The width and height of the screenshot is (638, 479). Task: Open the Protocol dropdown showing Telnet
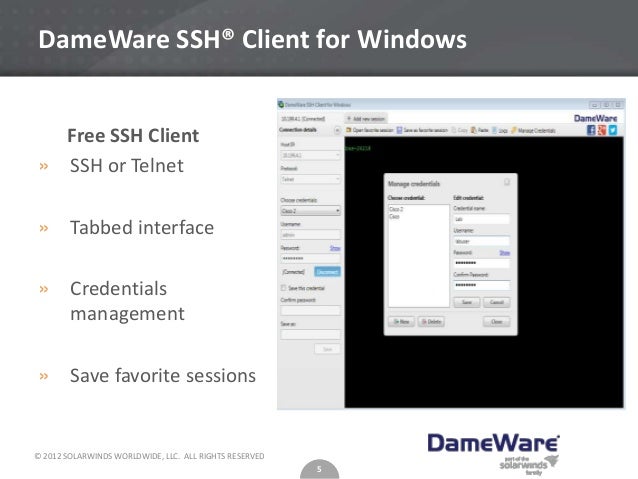coord(310,179)
